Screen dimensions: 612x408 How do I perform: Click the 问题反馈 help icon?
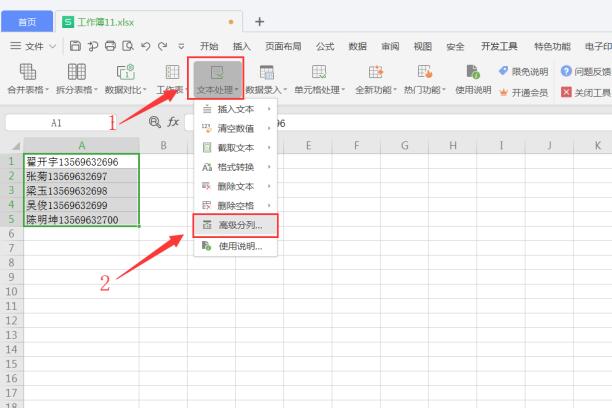tap(566, 71)
